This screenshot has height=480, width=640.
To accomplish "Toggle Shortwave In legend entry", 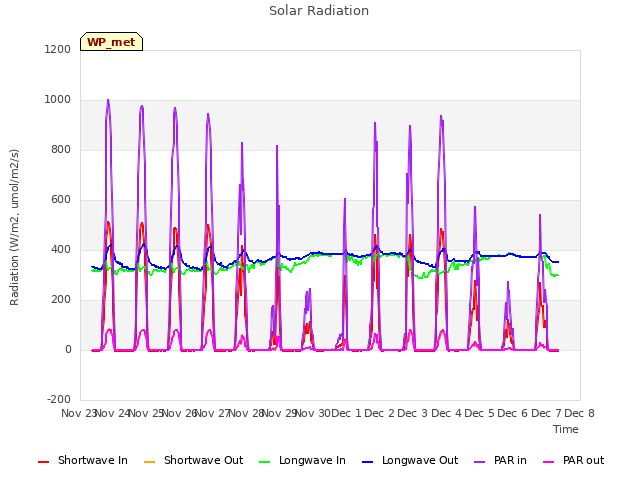I will pos(83,460).
